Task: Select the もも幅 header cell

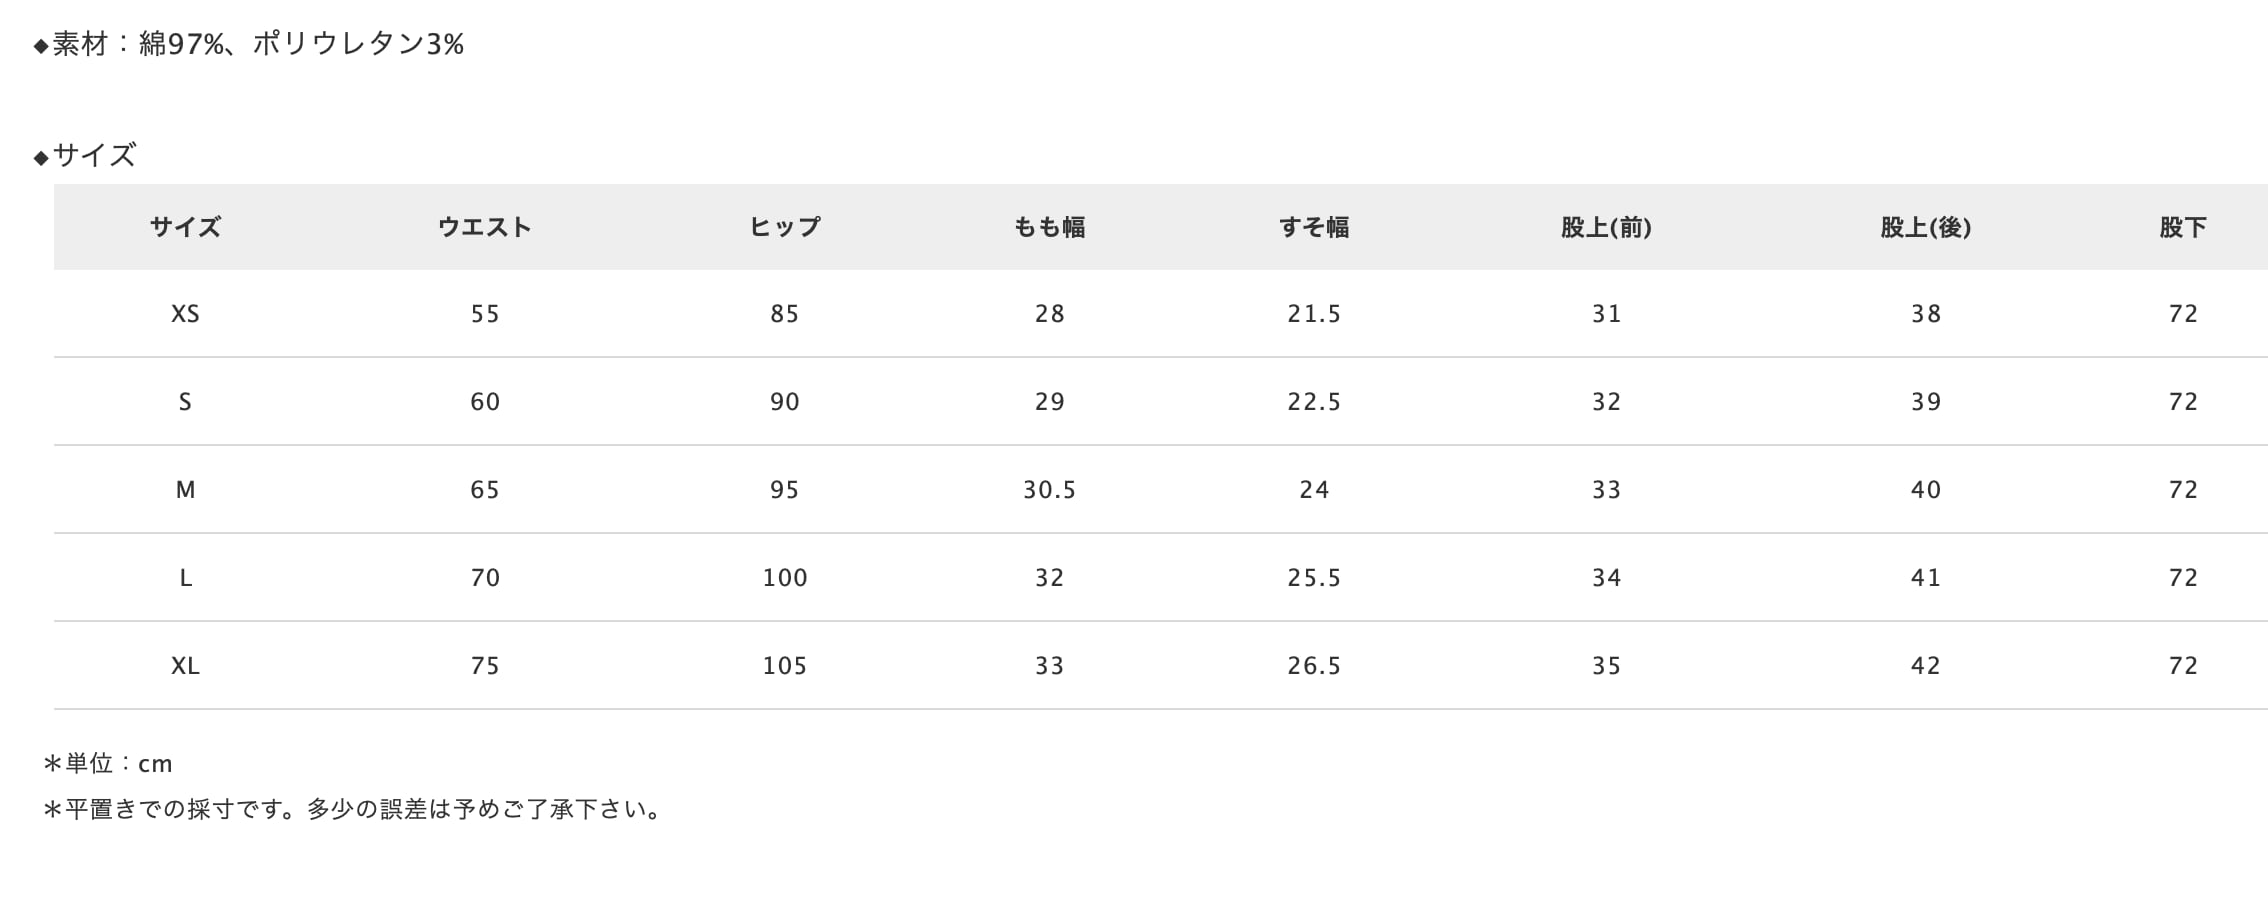Action: (1049, 228)
